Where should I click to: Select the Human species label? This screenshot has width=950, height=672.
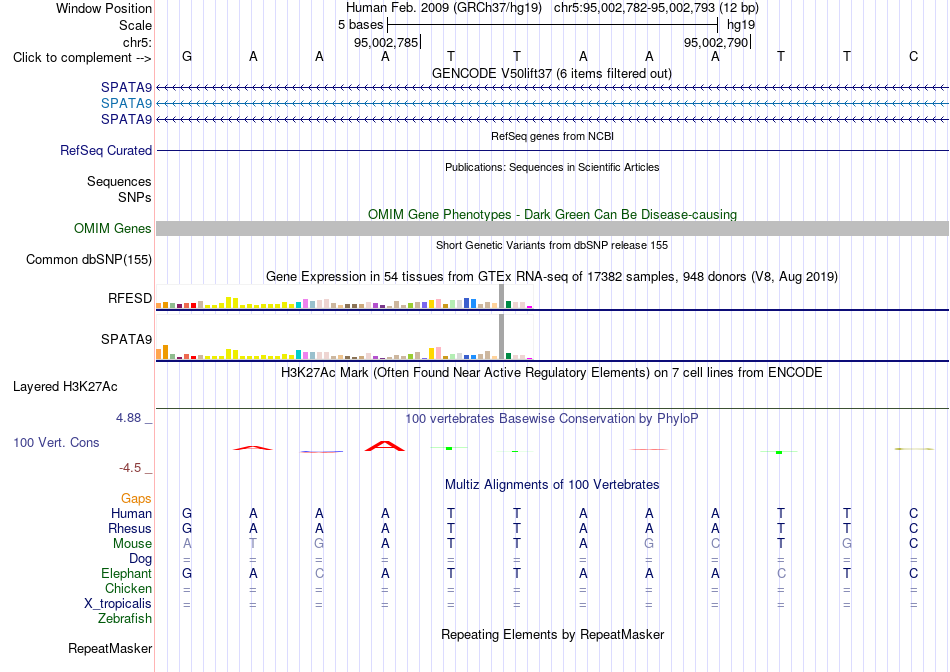[x=131, y=513]
